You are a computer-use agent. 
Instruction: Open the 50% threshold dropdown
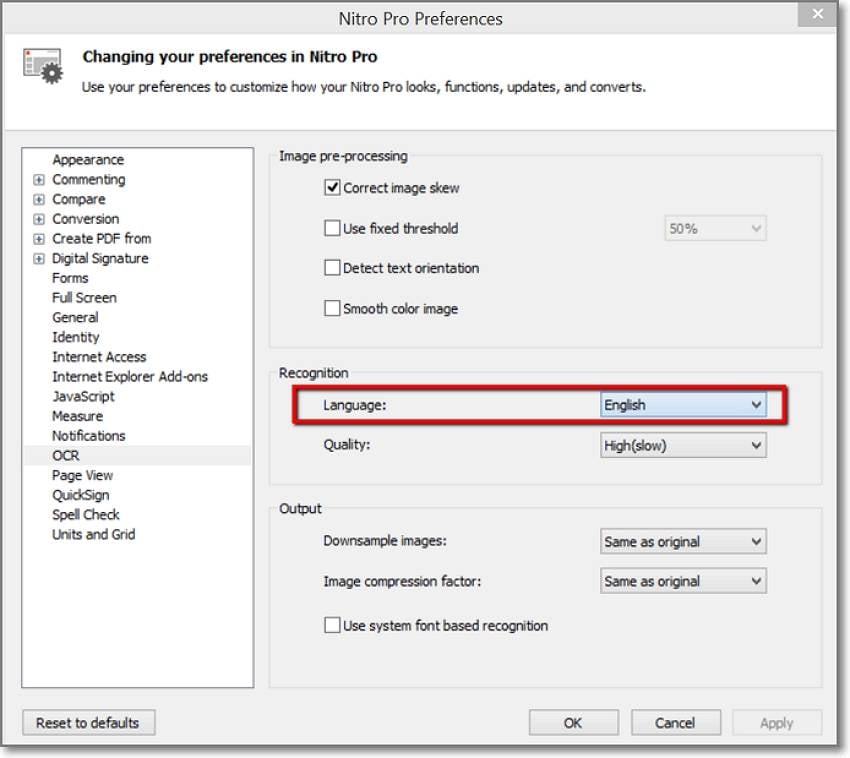(715, 229)
